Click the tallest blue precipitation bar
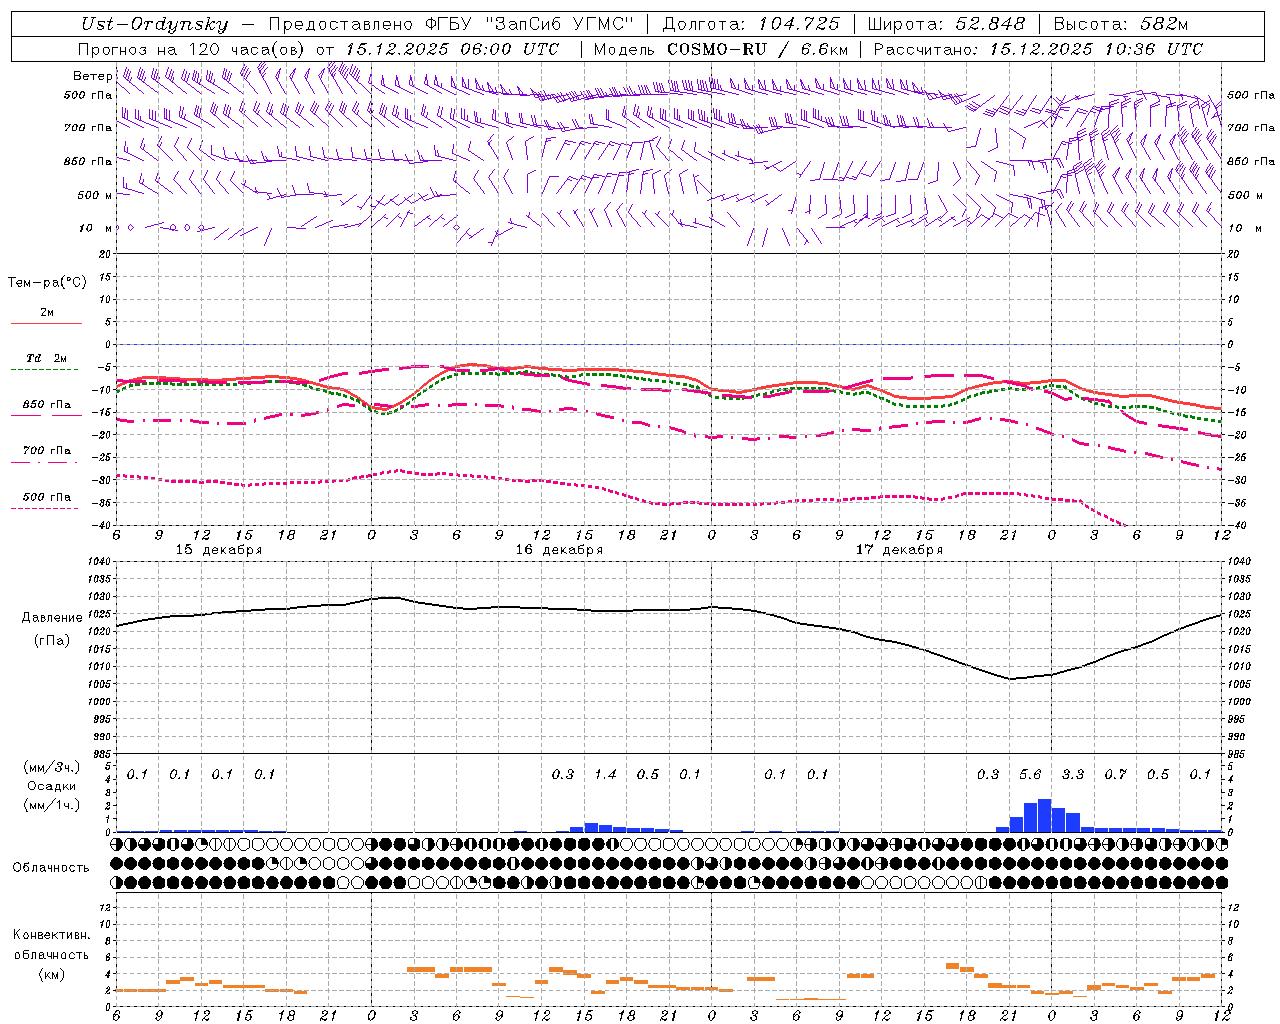 point(1044,815)
